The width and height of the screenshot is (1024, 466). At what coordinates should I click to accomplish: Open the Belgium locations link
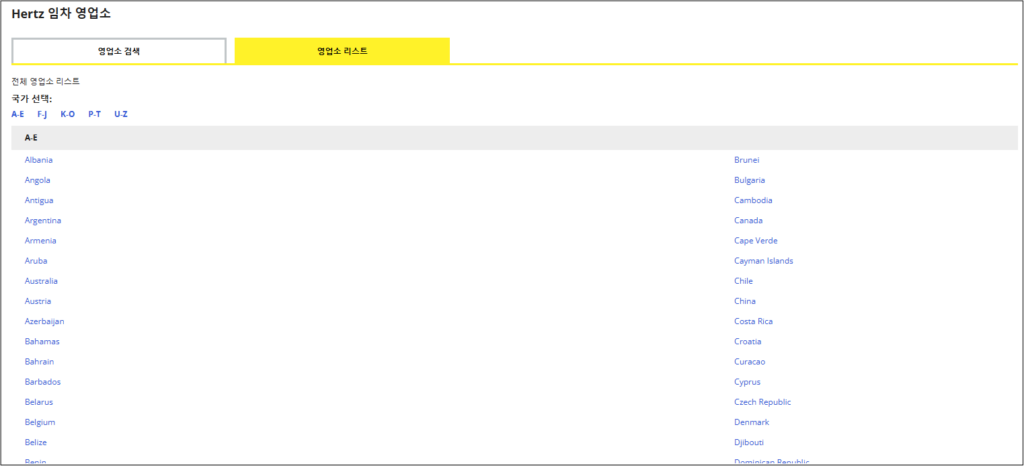point(40,422)
